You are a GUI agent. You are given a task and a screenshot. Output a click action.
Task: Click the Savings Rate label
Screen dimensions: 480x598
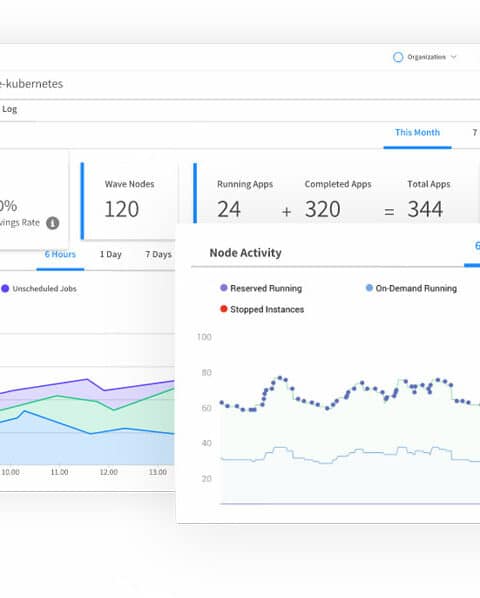(x=20, y=223)
